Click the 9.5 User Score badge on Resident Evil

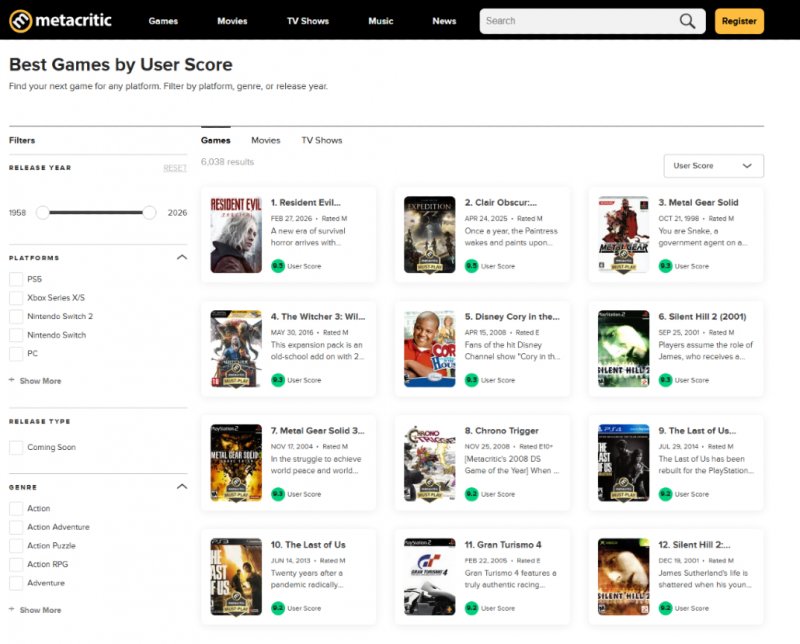coord(277,265)
